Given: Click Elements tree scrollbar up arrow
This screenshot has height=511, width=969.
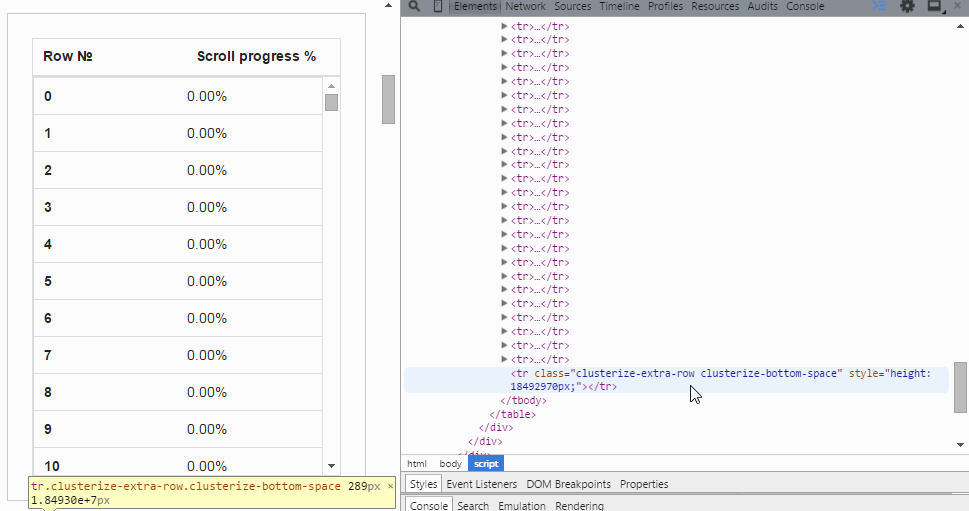Looking at the screenshot, I should pyautogui.click(x=960, y=26).
